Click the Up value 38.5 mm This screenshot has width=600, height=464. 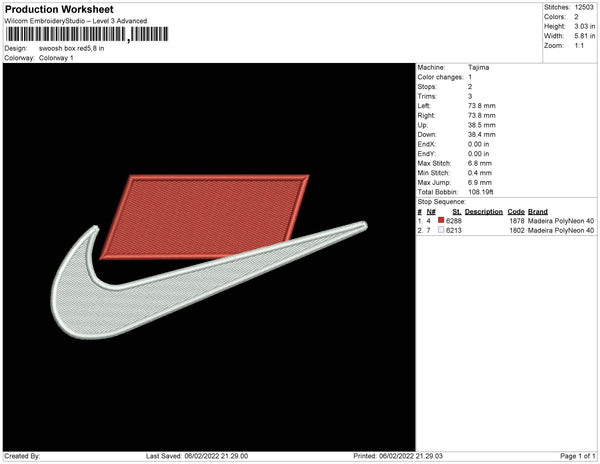click(481, 125)
